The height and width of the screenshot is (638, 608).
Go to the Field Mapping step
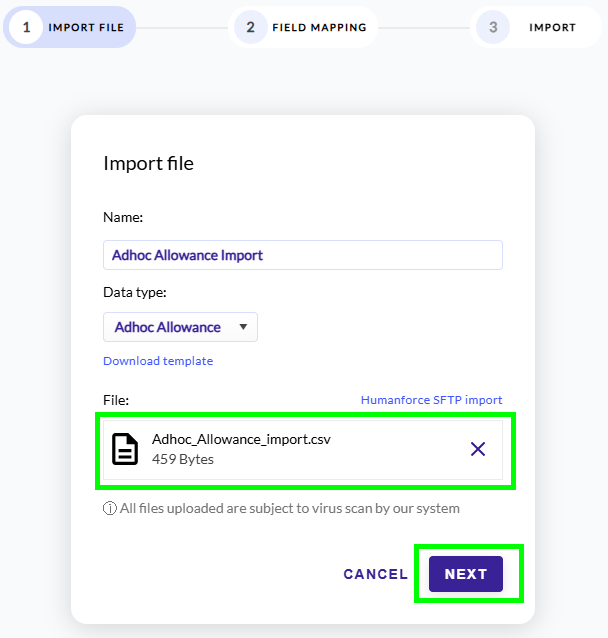click(319, 27)
